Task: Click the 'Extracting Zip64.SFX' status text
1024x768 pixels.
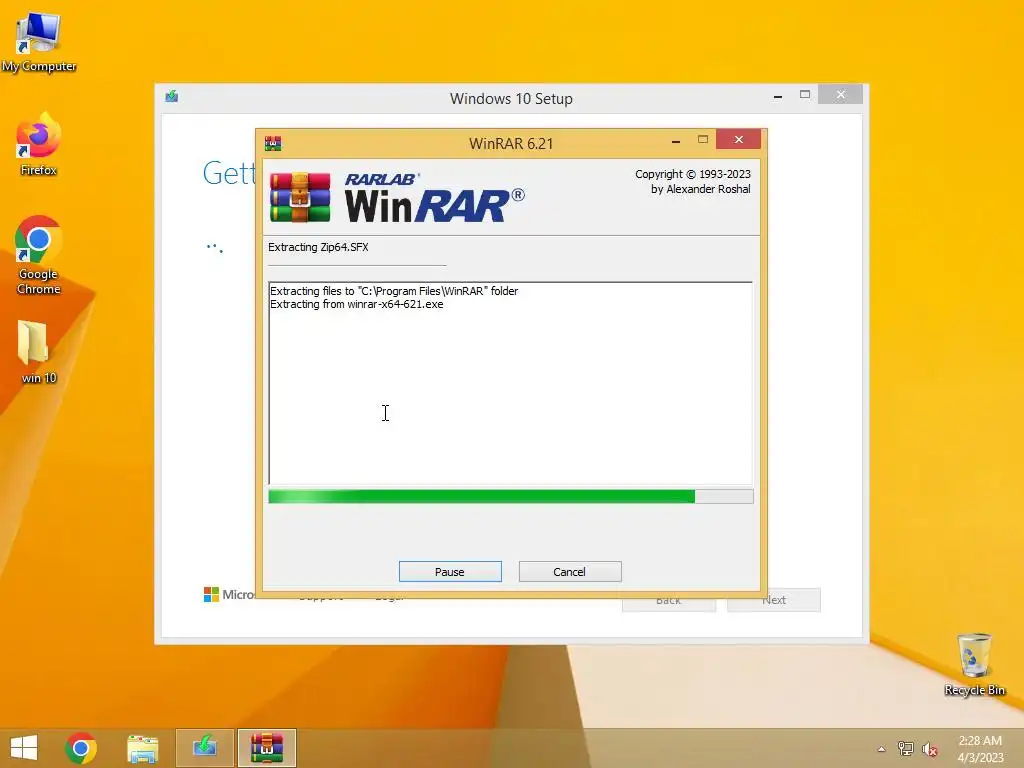Action: point(318,248)
